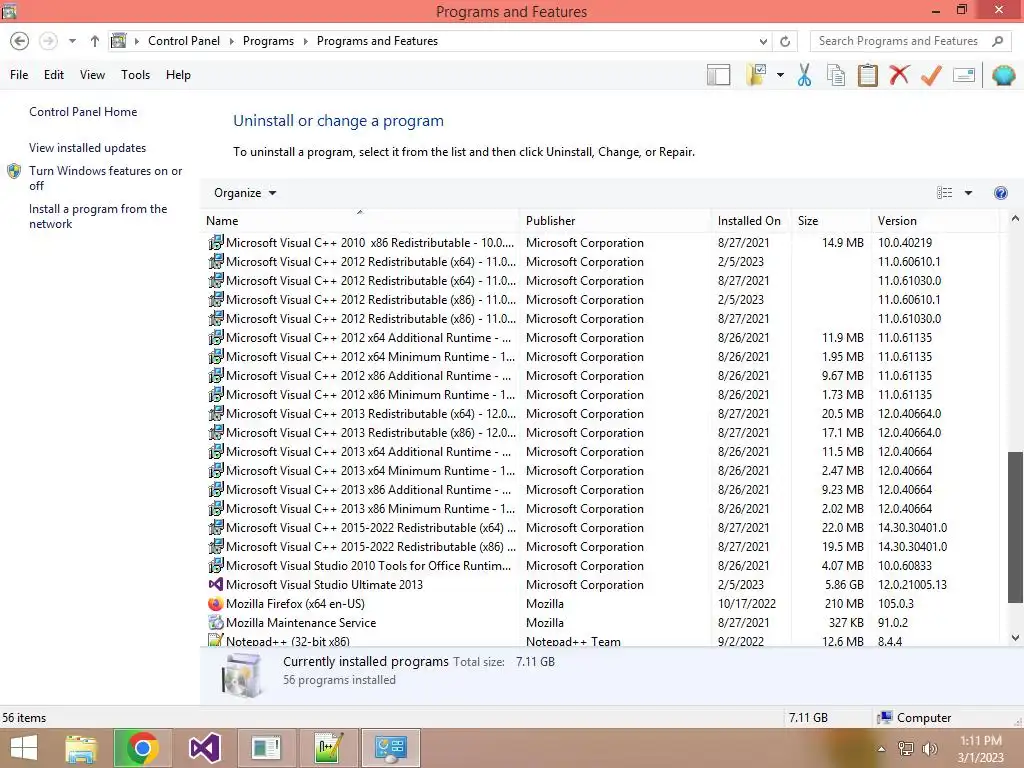Click 5.86 GB size of Visual Studio Ultimate

click(844, 585)
